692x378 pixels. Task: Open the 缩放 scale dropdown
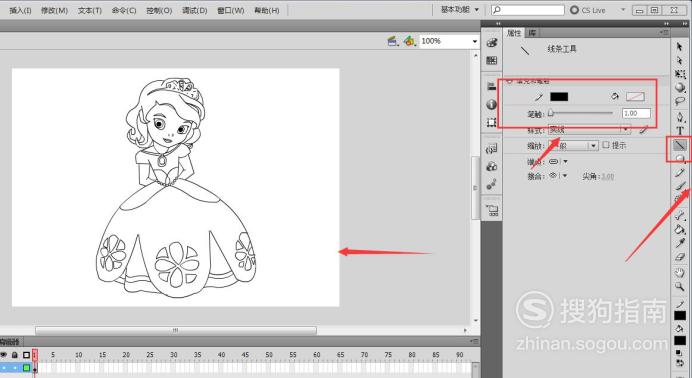click(573, 145)
